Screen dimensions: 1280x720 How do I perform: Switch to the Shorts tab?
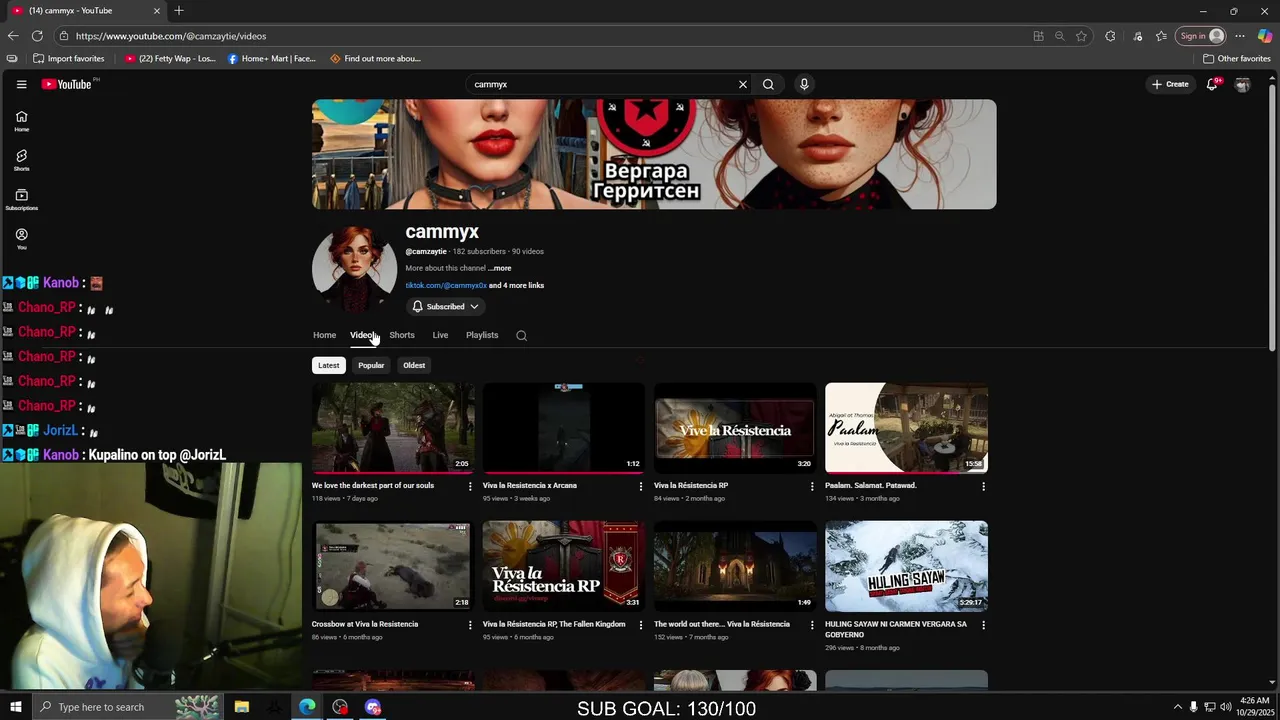click(402, 335)
